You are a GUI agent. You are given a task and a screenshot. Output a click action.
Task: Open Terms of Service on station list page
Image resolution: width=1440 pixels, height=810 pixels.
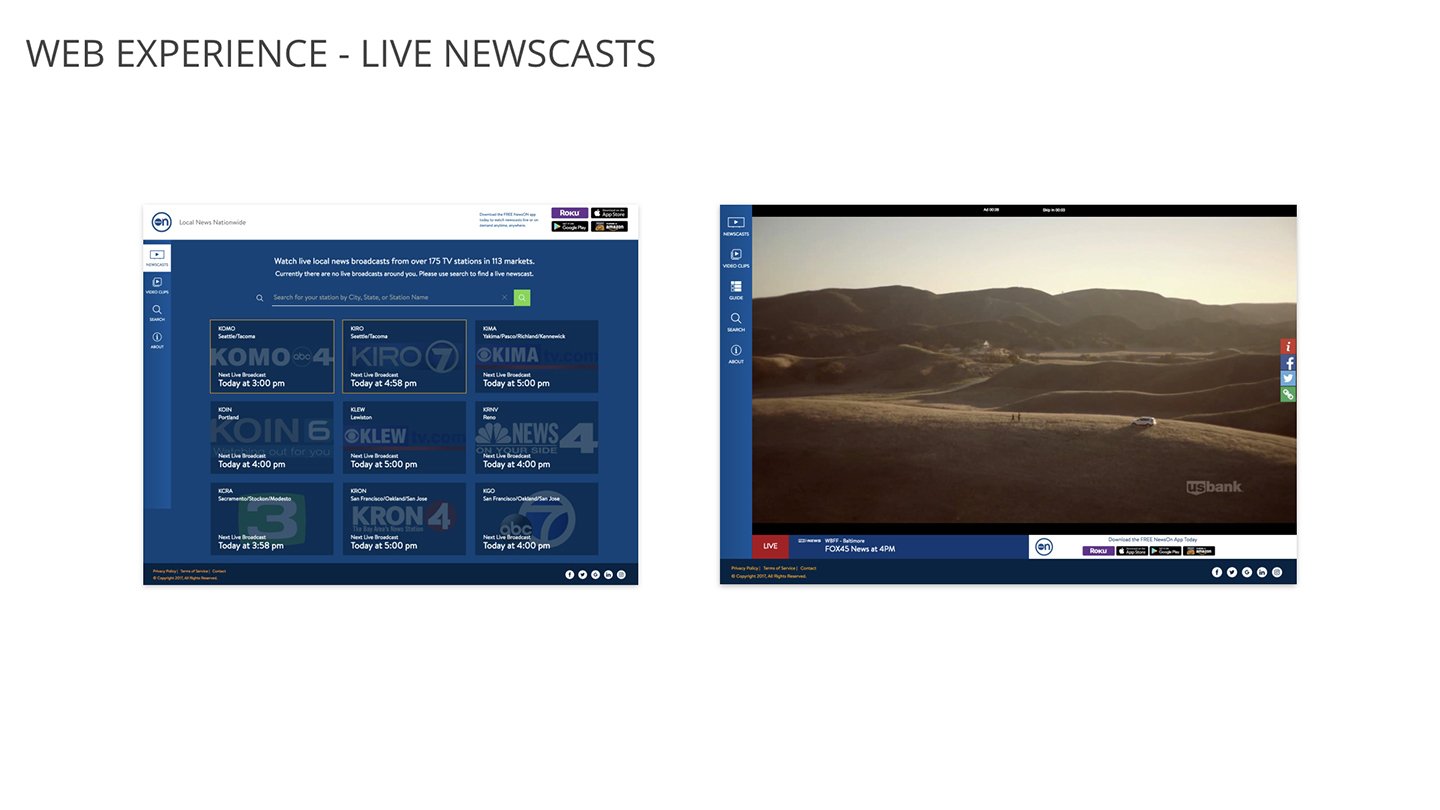tap(194, 571)
